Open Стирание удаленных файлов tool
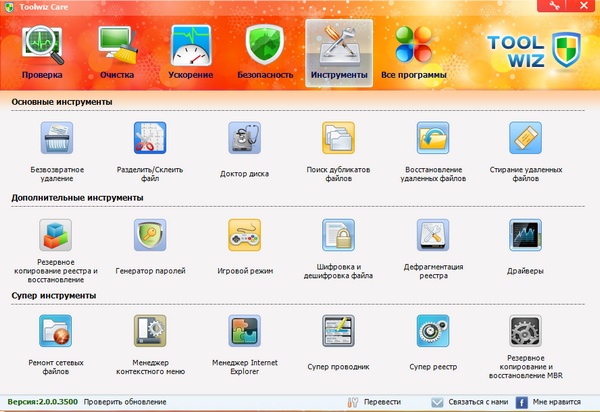 524,140
